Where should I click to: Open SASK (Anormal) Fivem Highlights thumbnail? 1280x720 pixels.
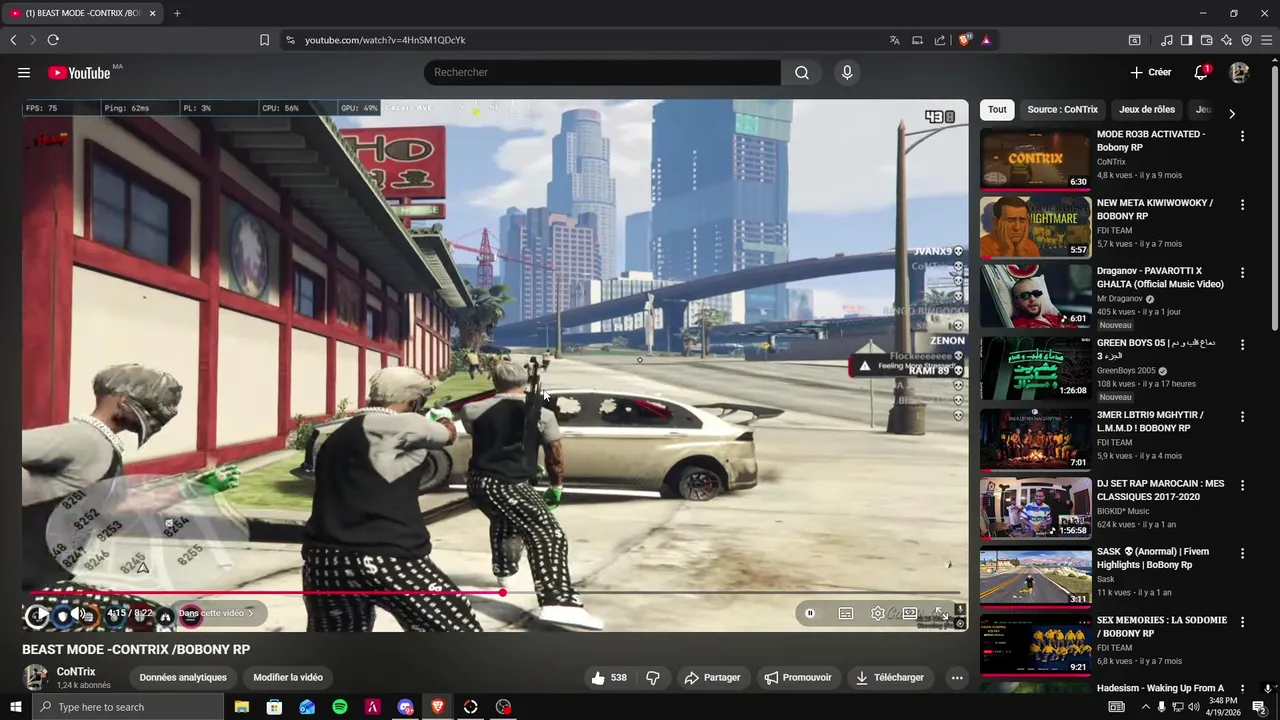click(x=1035, y=577)
